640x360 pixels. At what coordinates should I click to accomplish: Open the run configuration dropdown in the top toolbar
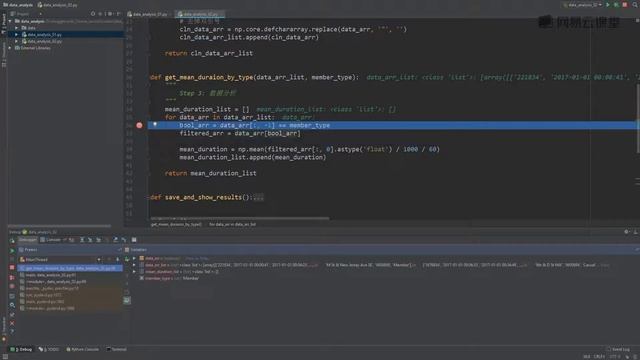583,5
